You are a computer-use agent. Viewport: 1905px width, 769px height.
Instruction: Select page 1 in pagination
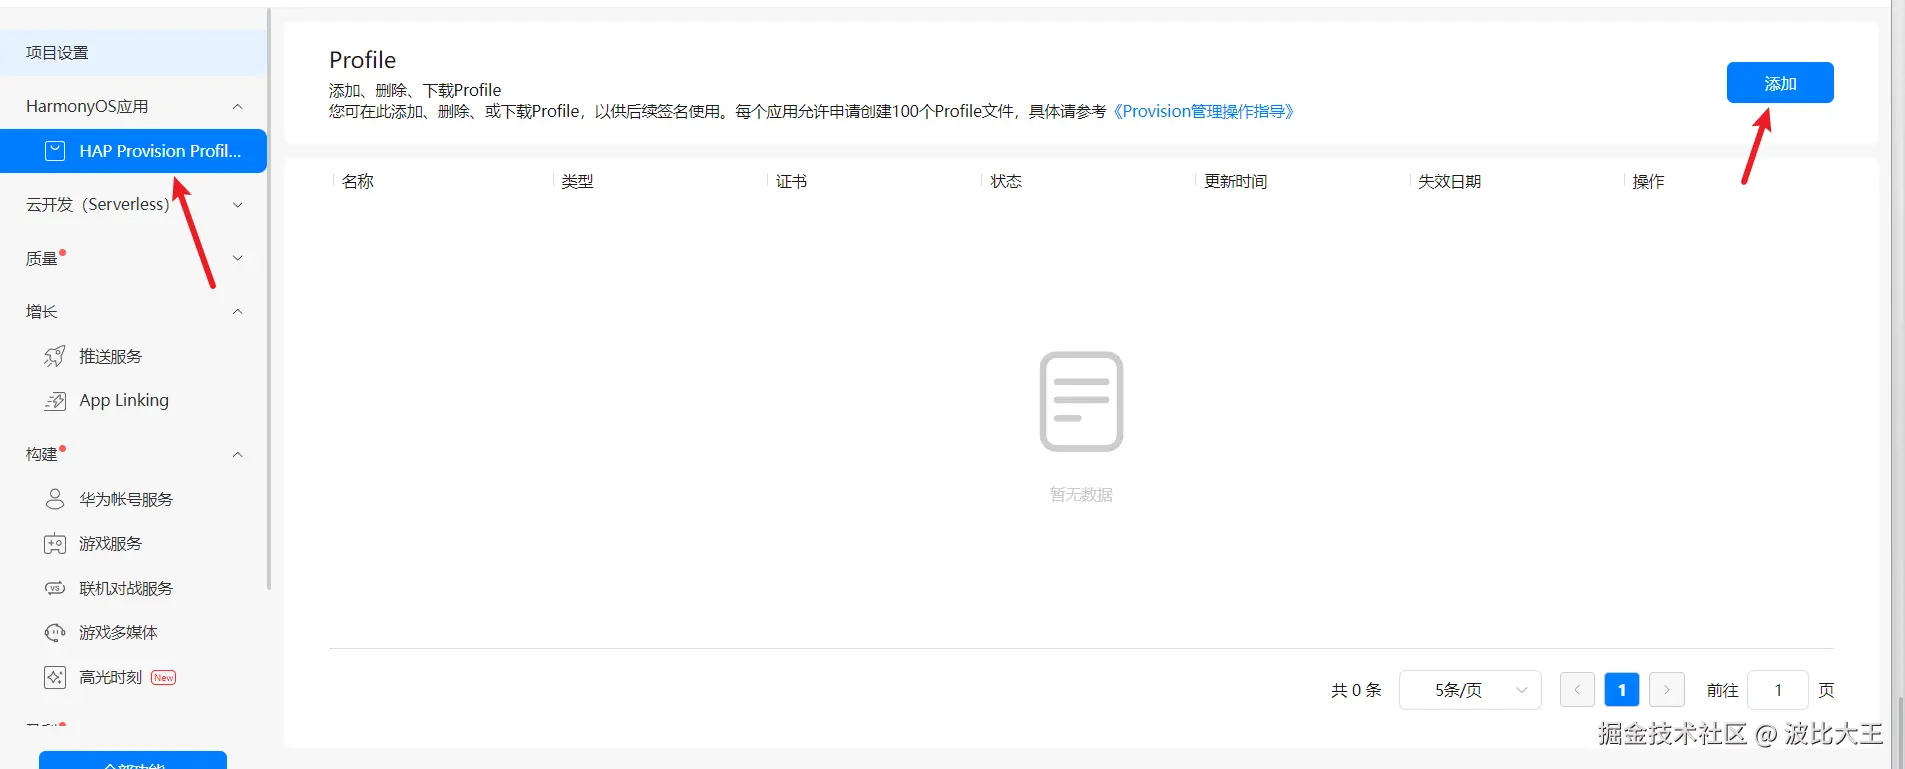(x=1622, y=690)
